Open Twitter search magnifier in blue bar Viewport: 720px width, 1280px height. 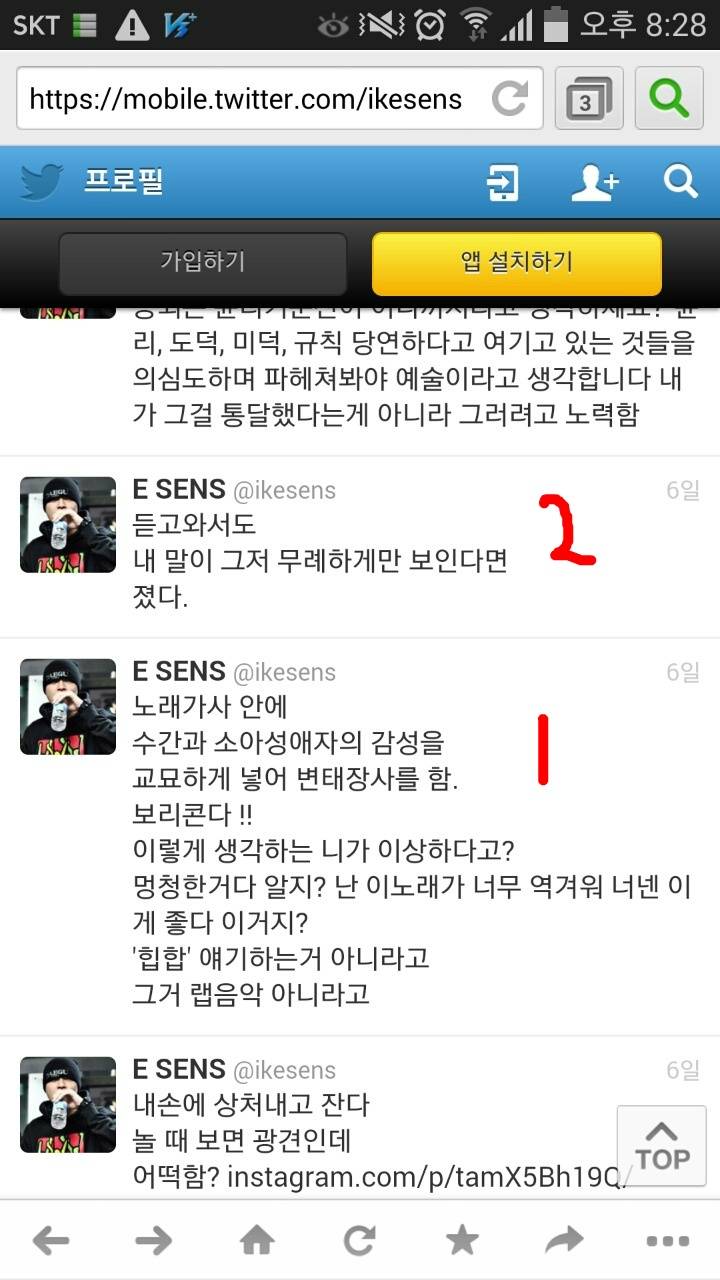coord(680,182)
